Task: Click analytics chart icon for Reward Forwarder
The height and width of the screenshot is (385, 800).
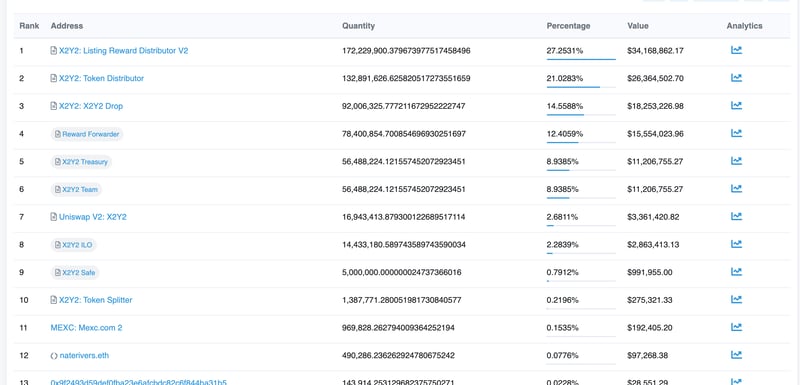Action: coord(736,133)
